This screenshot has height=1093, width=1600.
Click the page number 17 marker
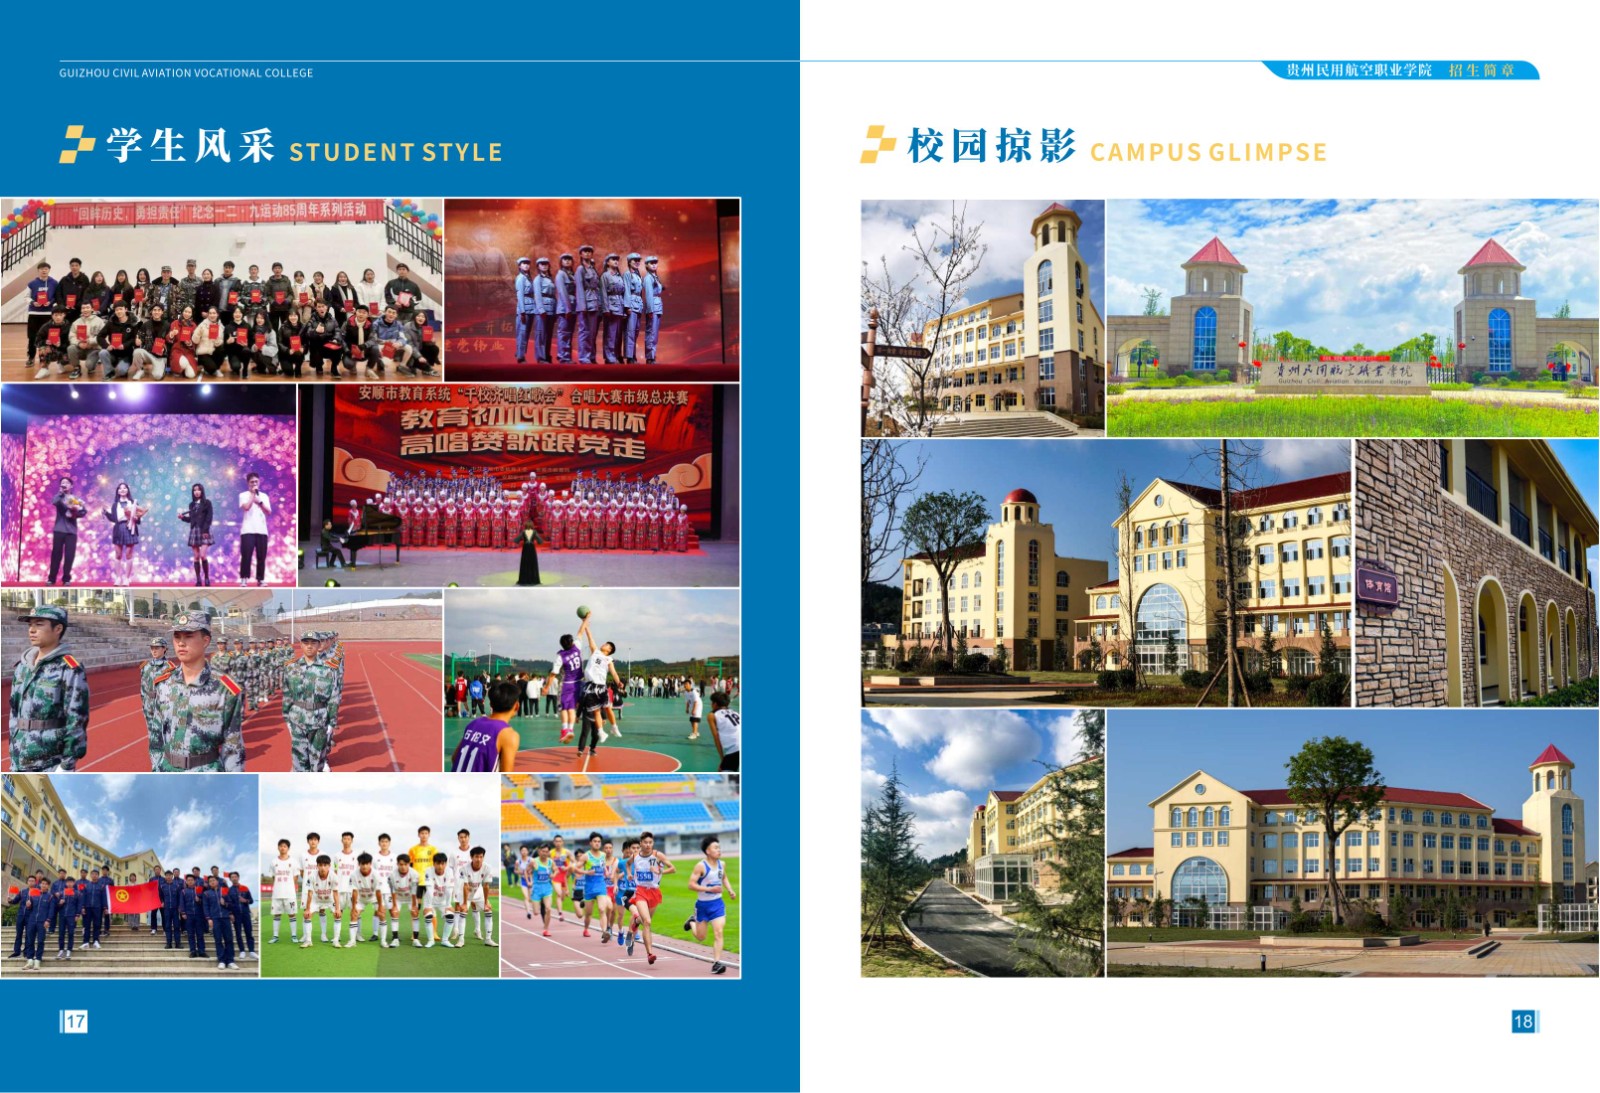pos(74,1021)
